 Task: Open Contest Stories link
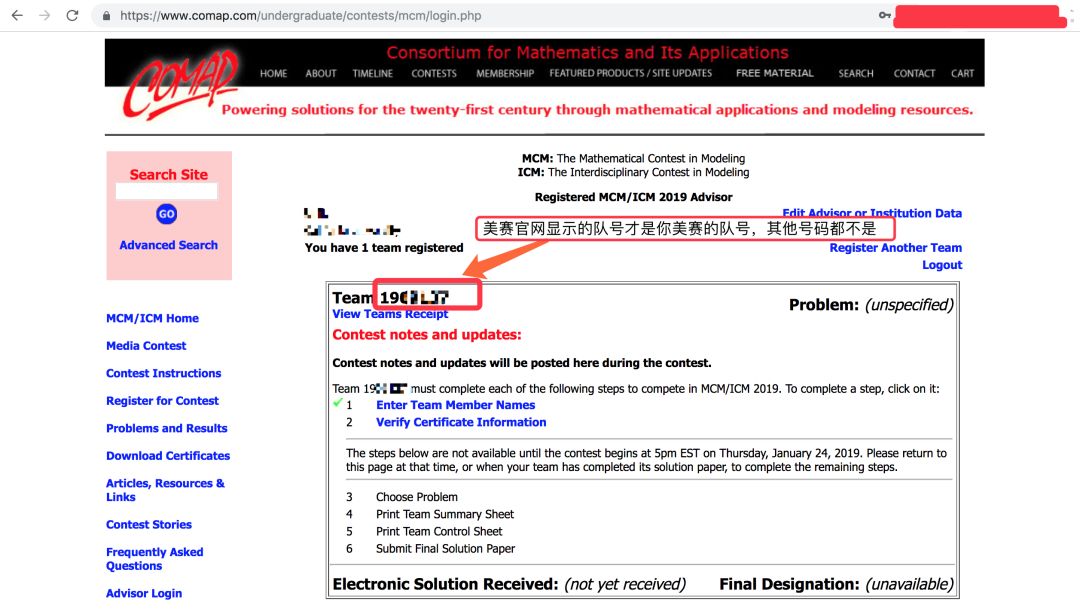pyautogui.click(x=149, y=525)
